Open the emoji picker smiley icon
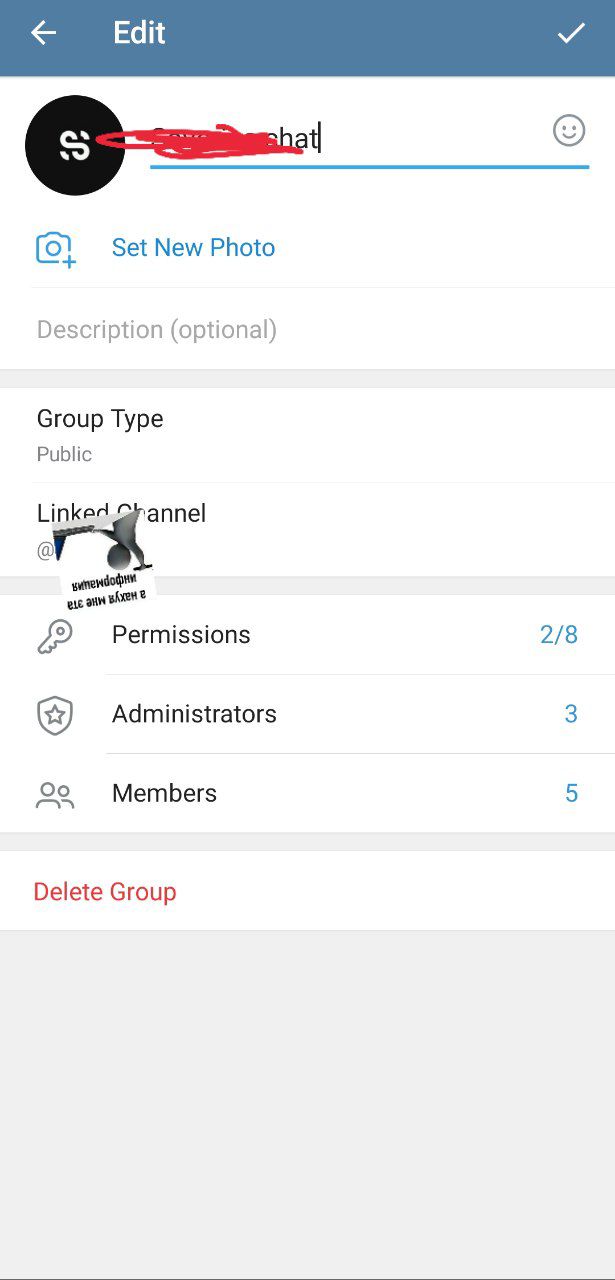615x1280 pixels. point(569,130)
